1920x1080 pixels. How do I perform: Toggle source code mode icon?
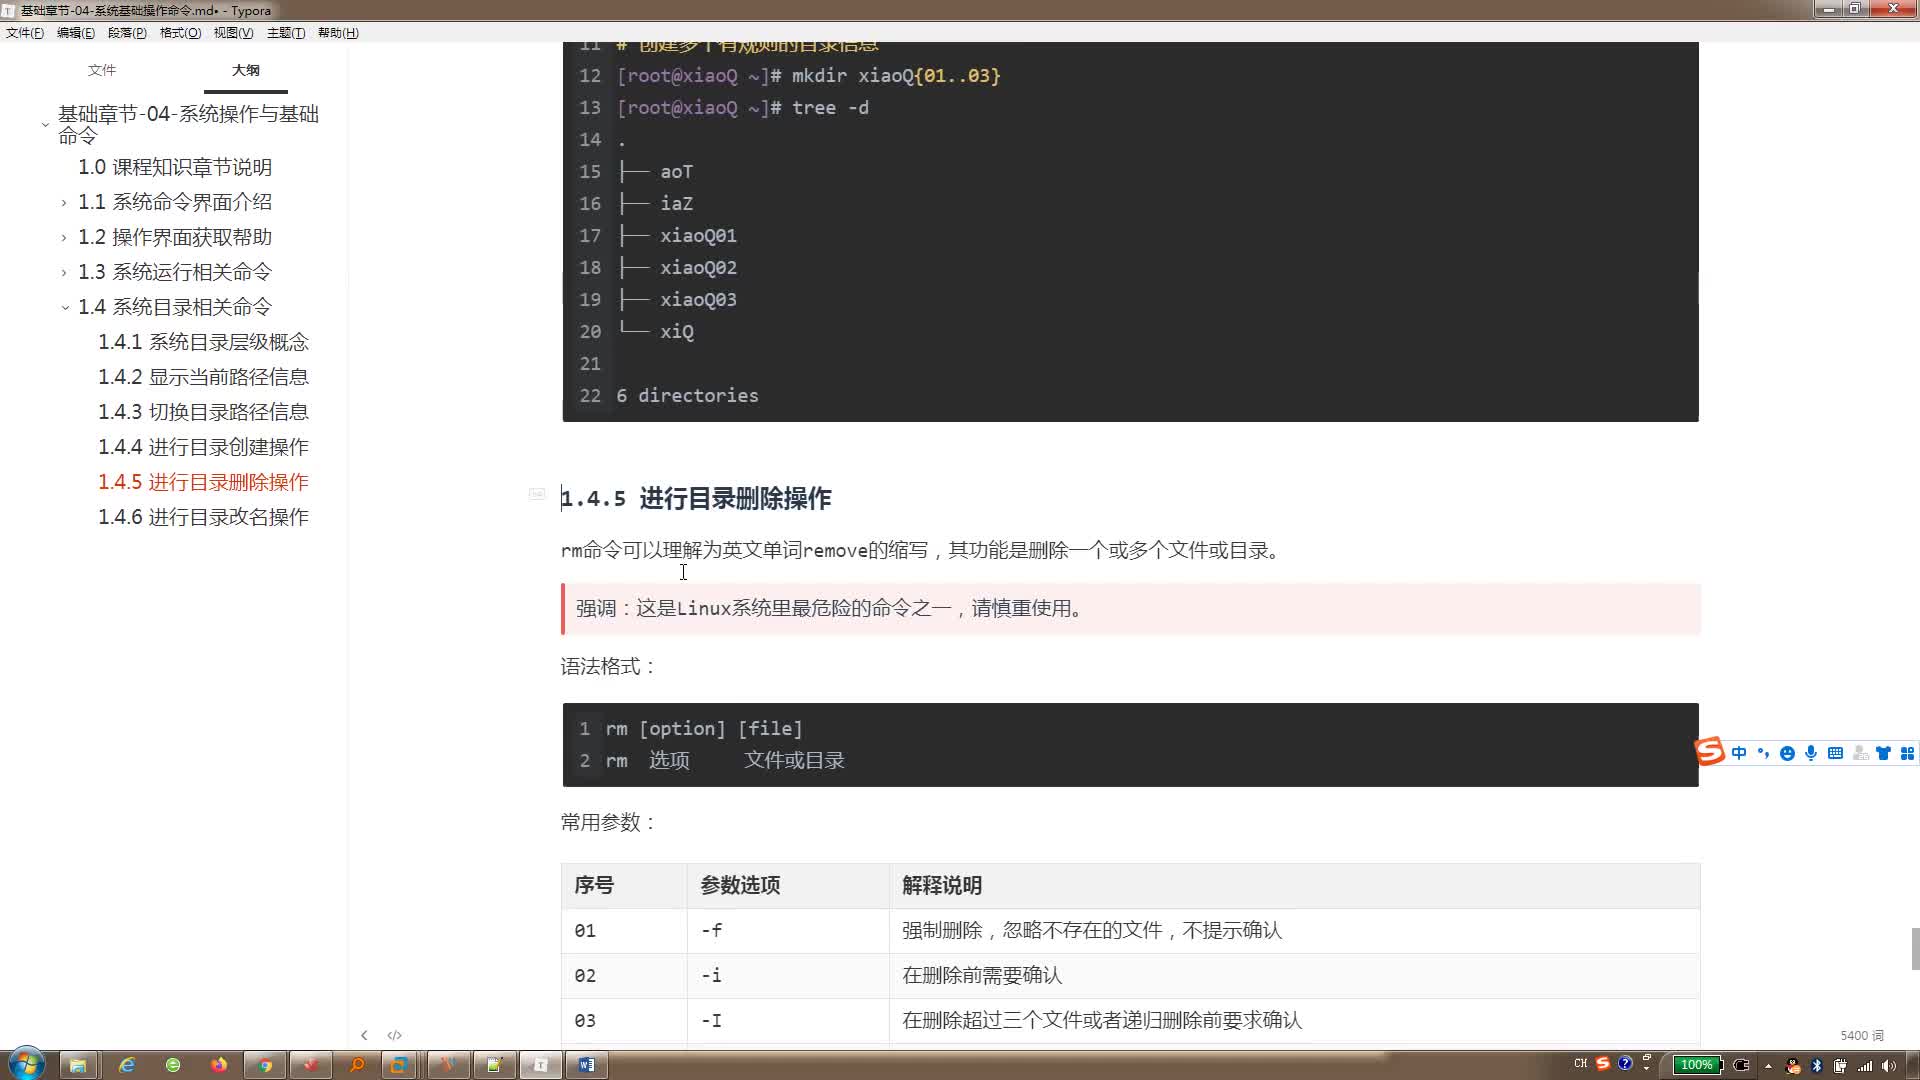click(x=395, y=1035)
